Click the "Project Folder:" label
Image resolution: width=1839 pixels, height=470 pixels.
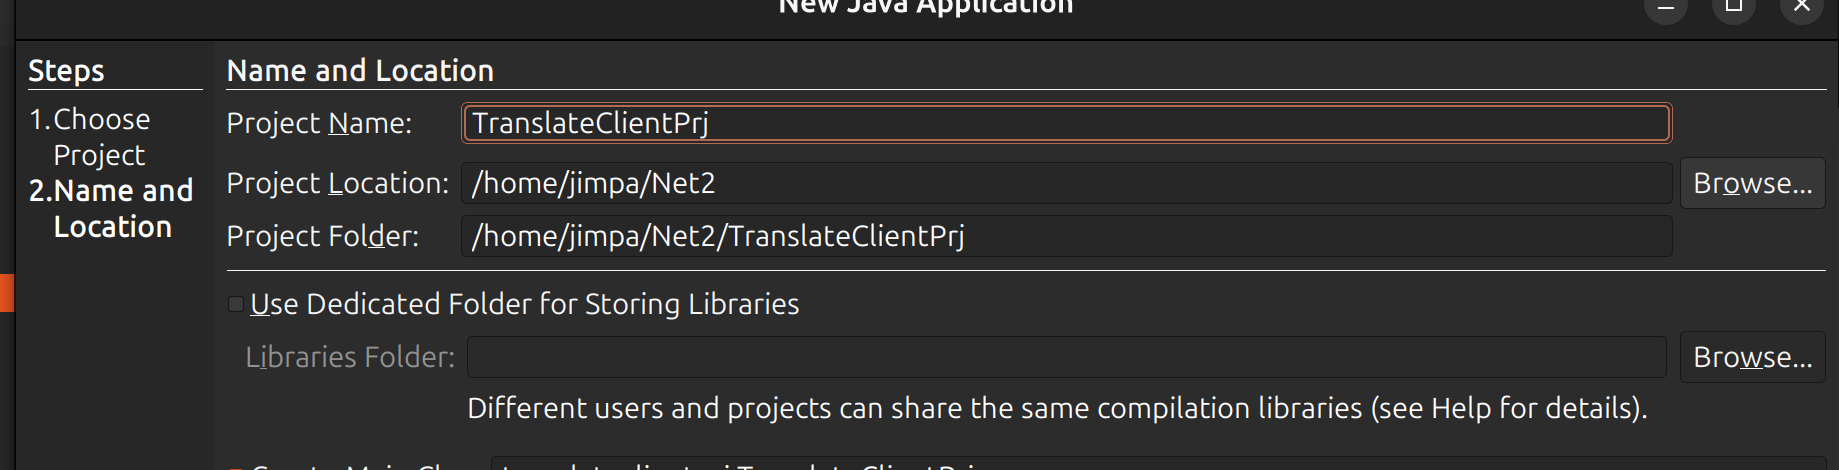coord(322,236)
